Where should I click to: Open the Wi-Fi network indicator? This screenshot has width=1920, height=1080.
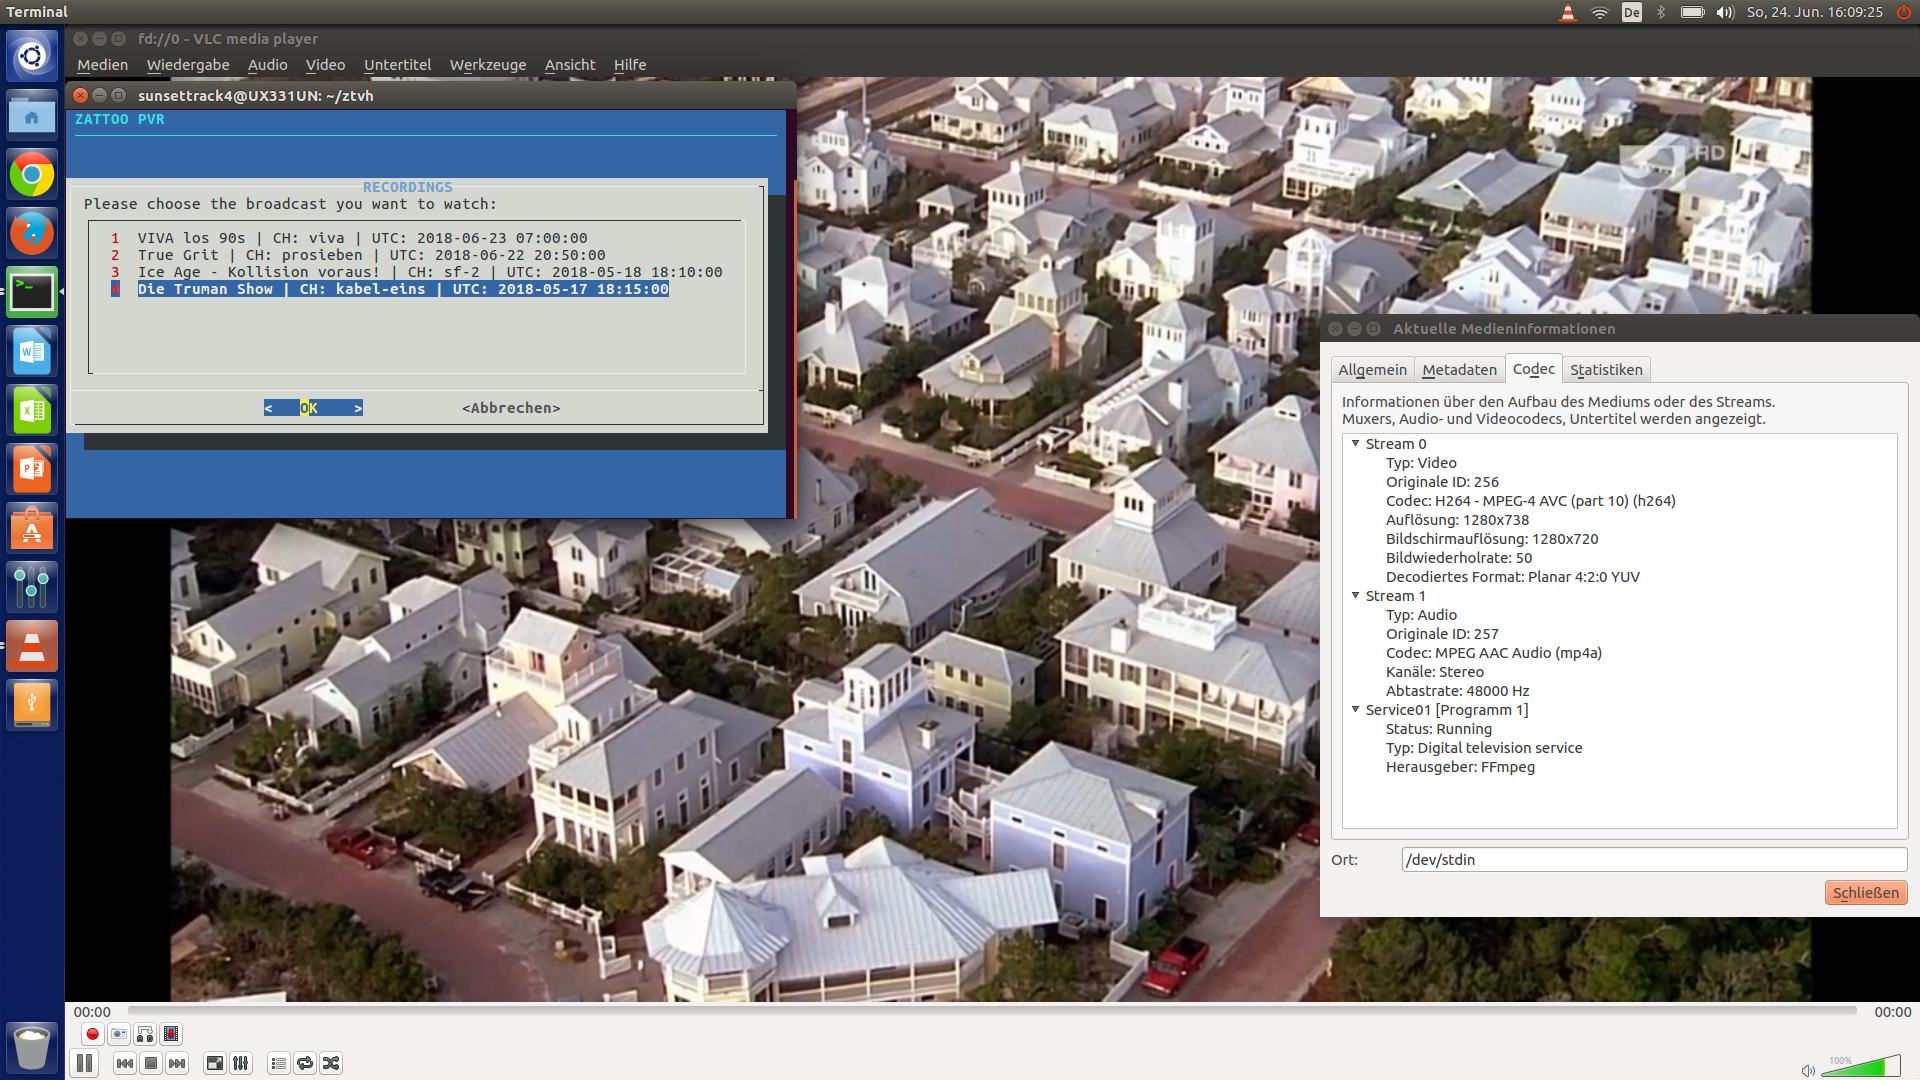coord(1600,12)
